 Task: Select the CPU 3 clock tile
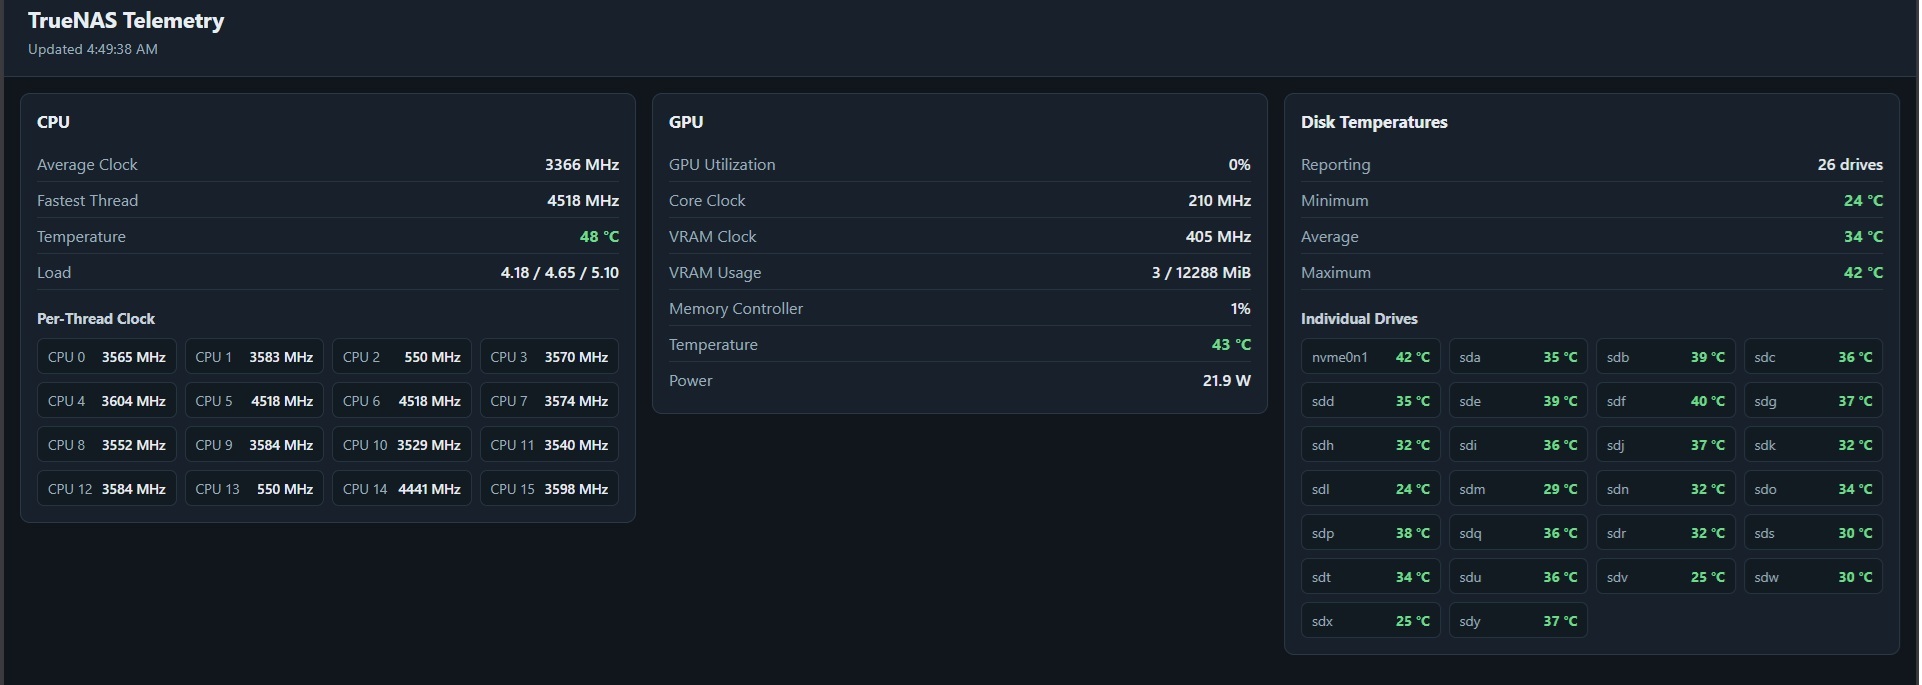click(549, 357)
